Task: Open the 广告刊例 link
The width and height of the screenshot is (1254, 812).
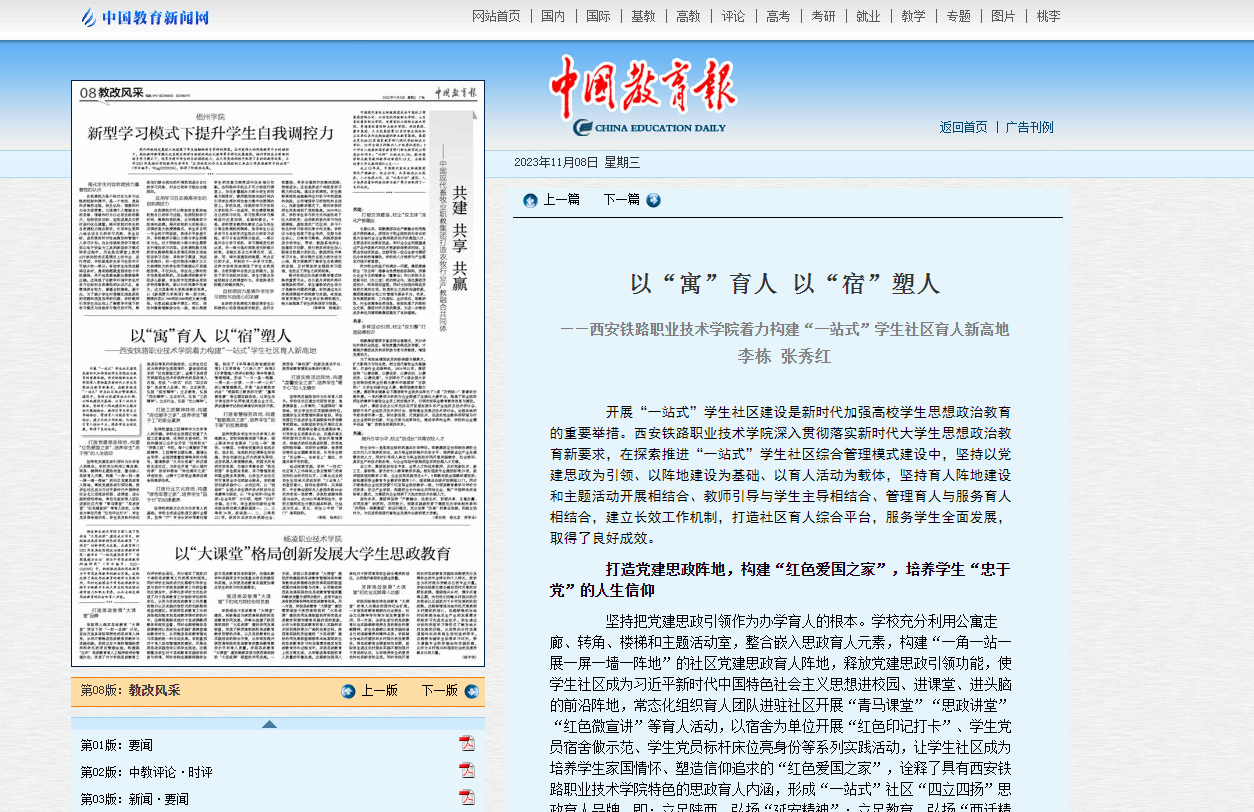Action: click(x=1029, y=127)
